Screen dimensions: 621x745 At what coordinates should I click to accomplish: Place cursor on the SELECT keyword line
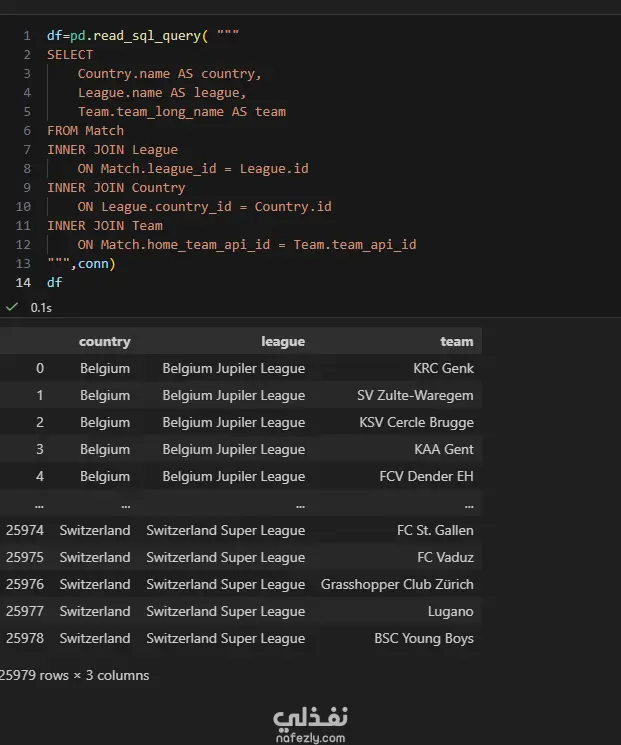[x=70, y=55]
